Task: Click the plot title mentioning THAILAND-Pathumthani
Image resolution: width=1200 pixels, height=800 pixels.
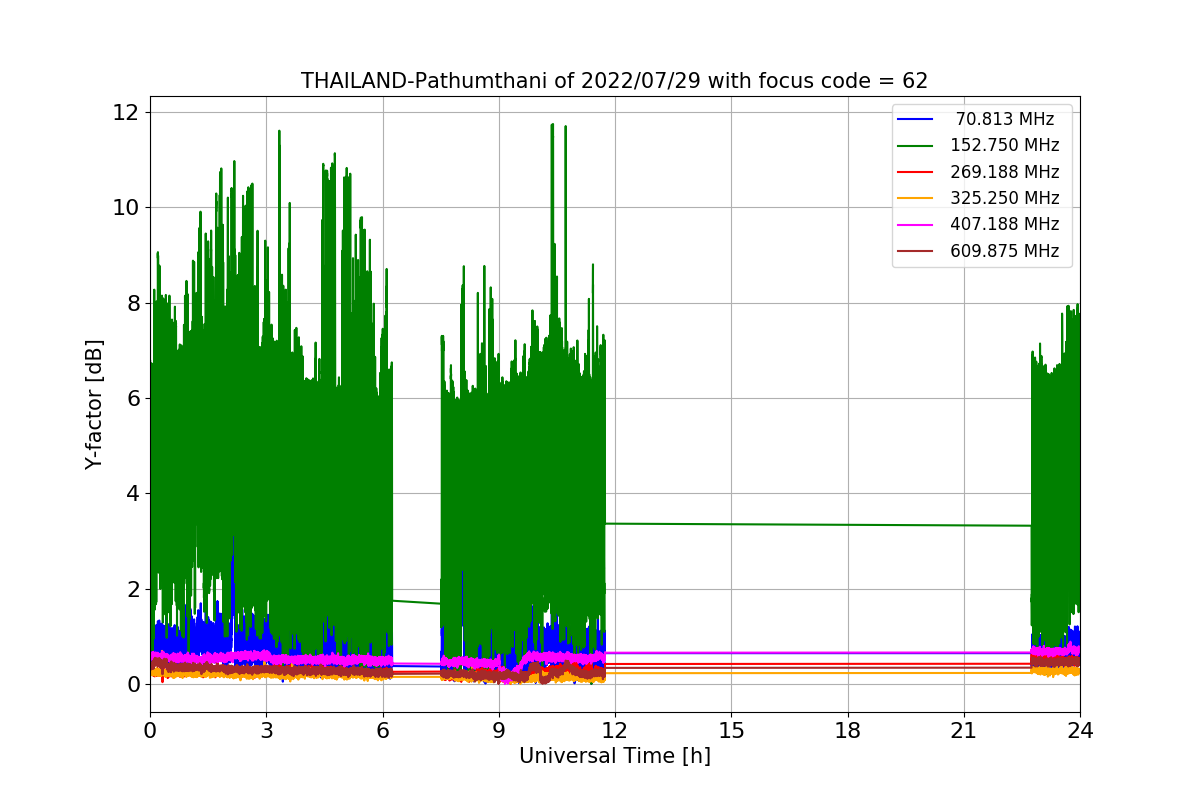Action: (614, 81)
